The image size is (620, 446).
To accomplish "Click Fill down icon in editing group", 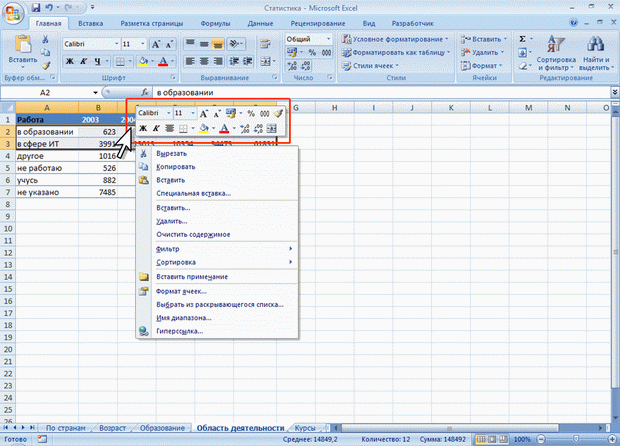I will (522, 52).
